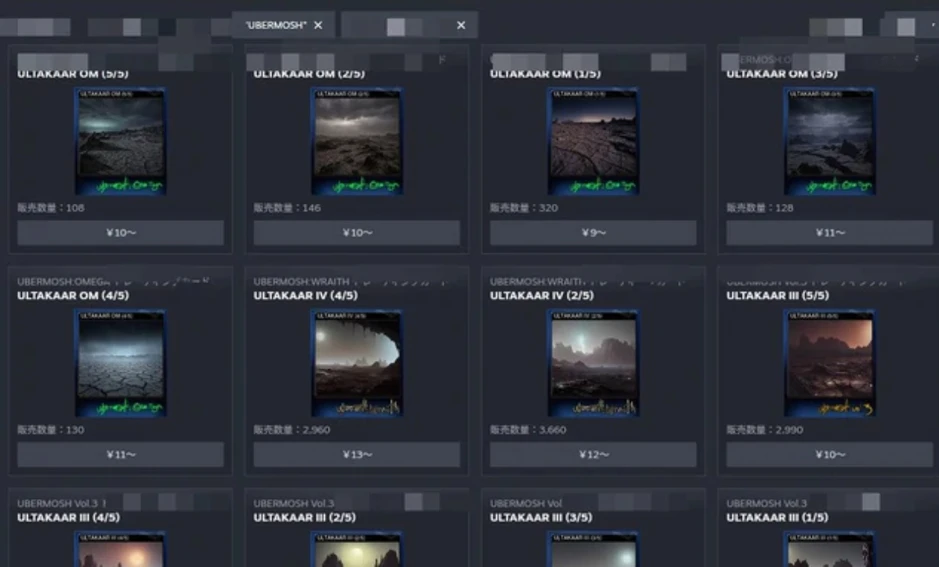Click the quantity text "販売数量：128"
The width and height of the screenshot is (939, 567).
[x=760, y=208]
